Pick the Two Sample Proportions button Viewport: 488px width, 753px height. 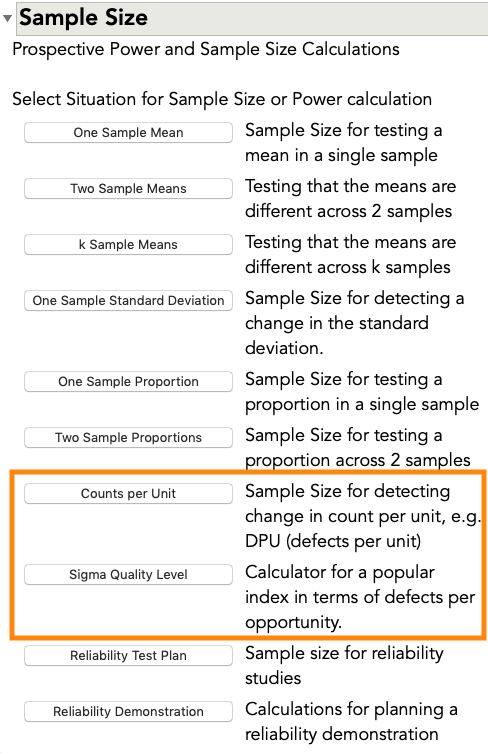tap(128, 437)
